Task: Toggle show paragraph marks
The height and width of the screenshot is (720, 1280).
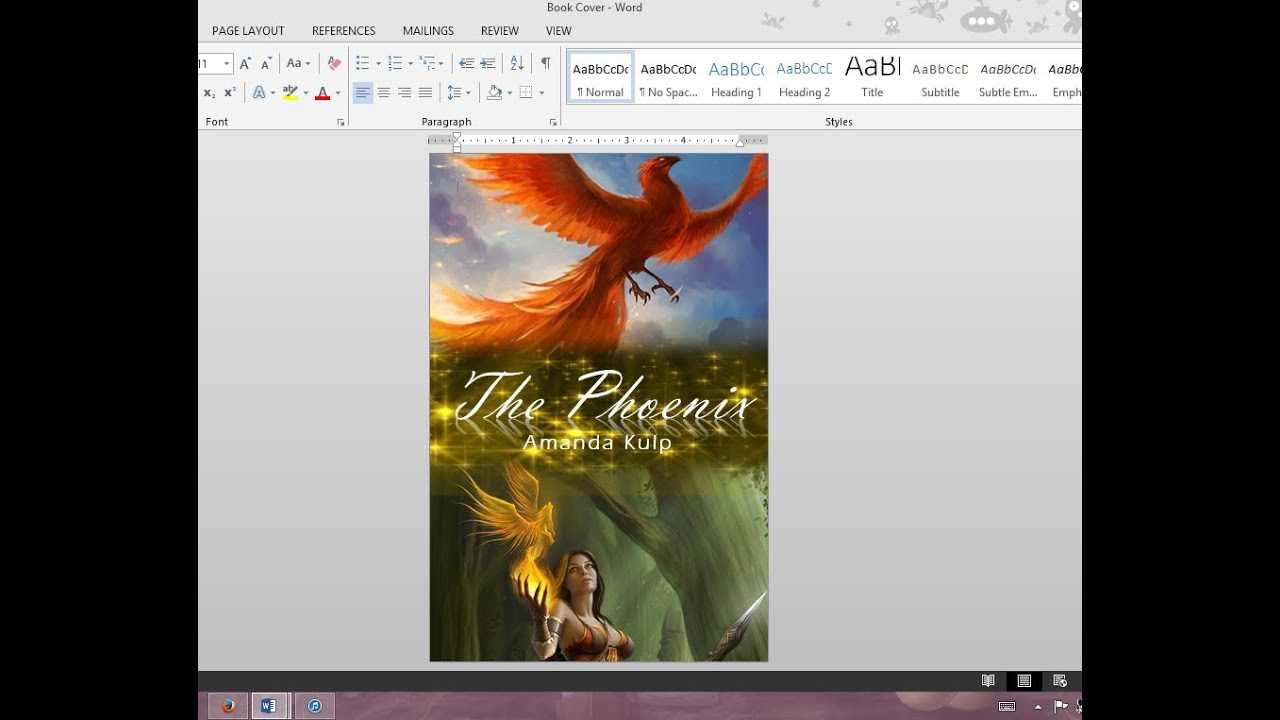Action: pyautogui.click(x=546, y=63)
